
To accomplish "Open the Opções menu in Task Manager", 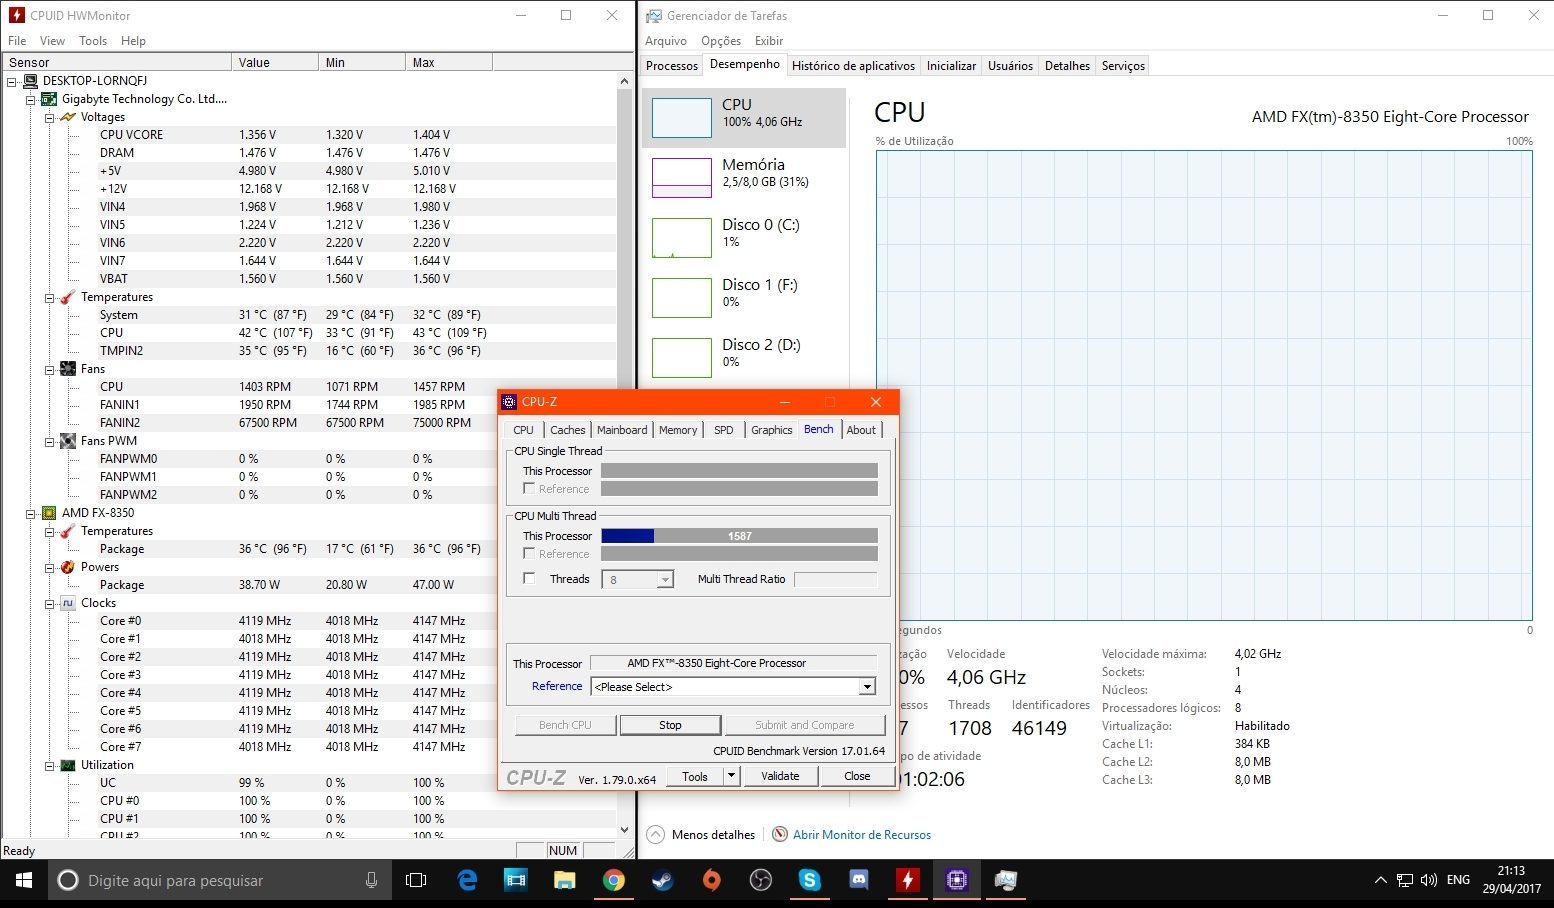I will 721,41.
